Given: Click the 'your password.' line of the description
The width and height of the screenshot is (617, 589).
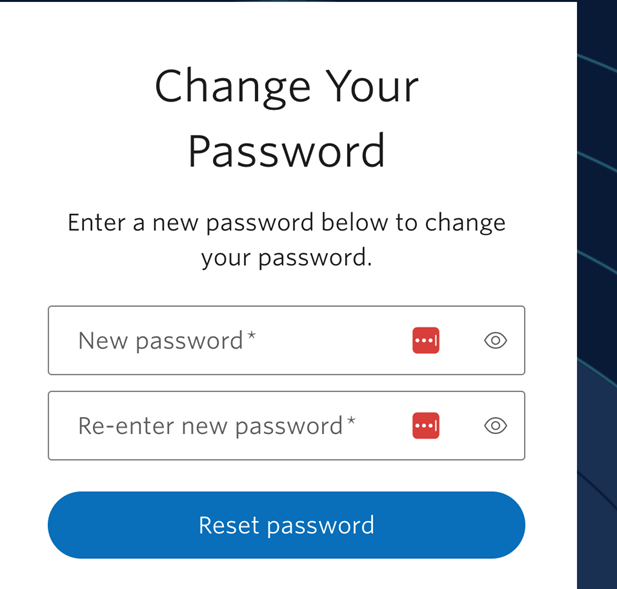Looking at the screenshot, I should coord(286,257).
